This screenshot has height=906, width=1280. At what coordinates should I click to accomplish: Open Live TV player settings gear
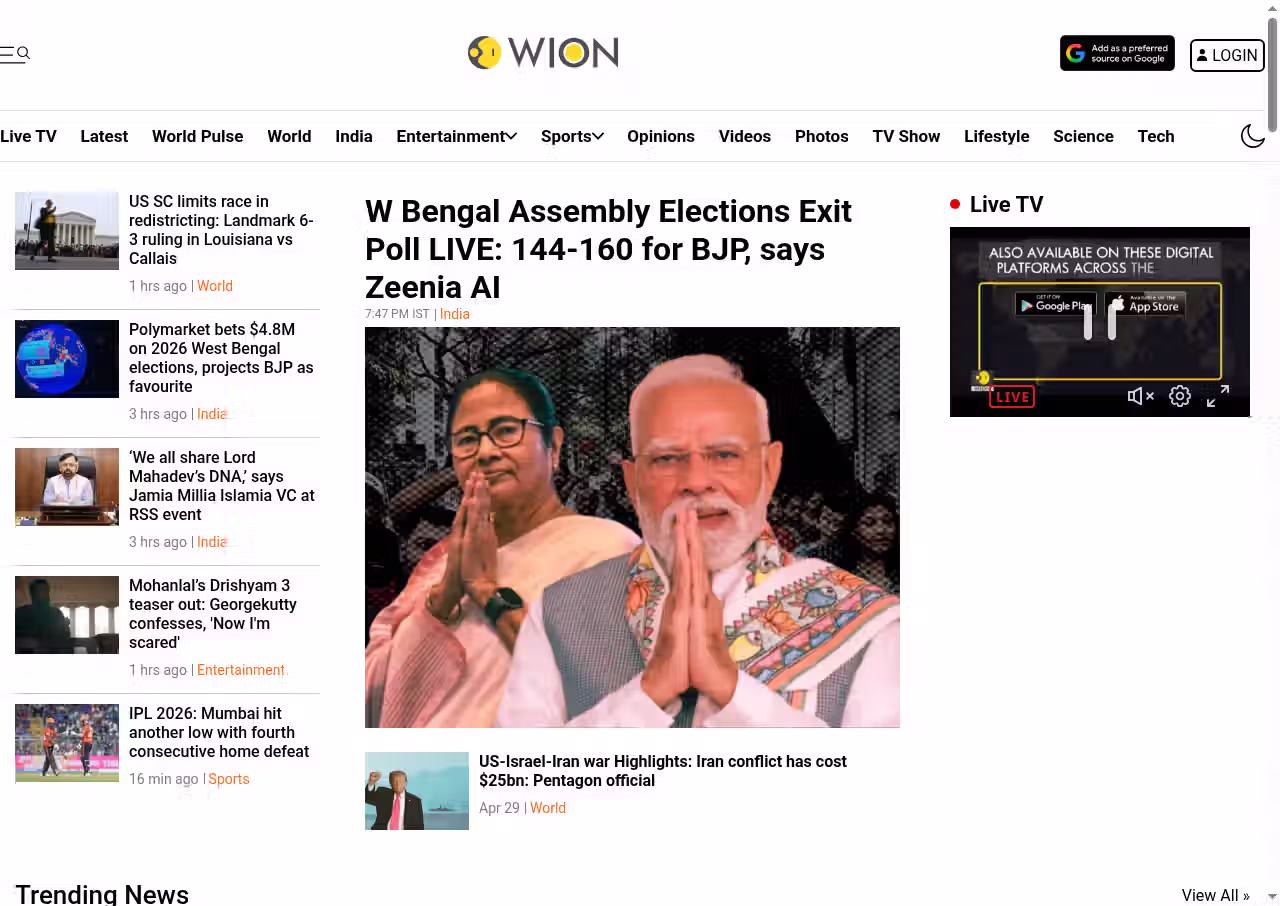pos(1180,396)
